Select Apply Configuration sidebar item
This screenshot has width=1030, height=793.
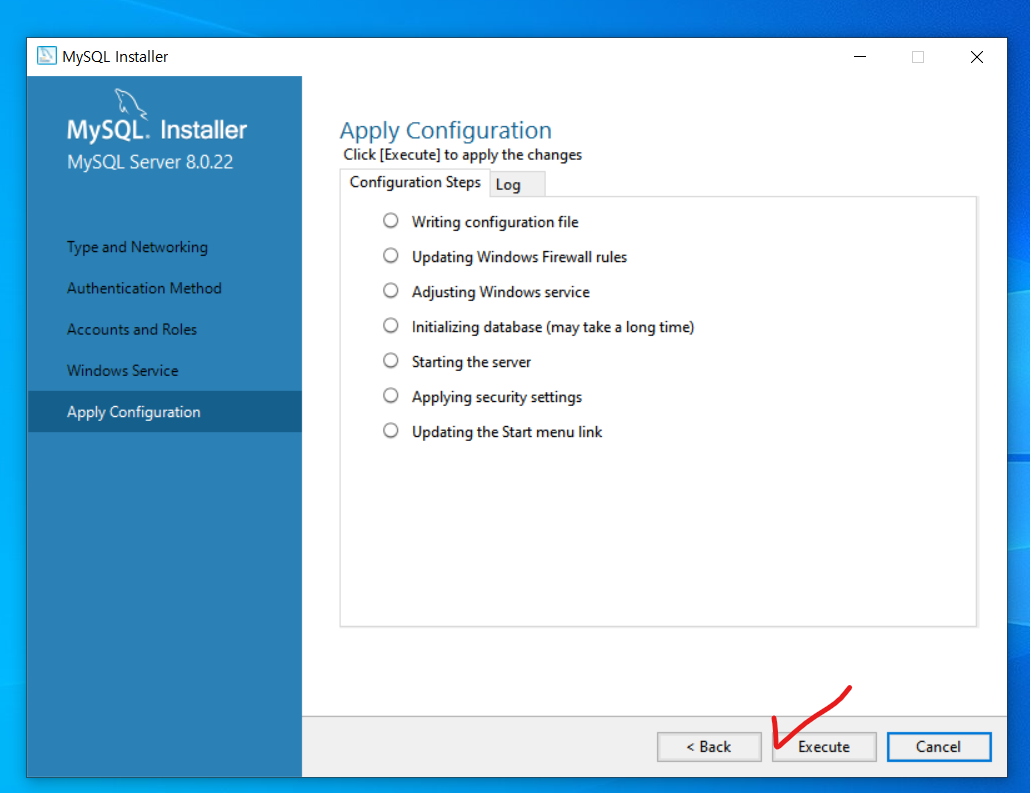165,412
